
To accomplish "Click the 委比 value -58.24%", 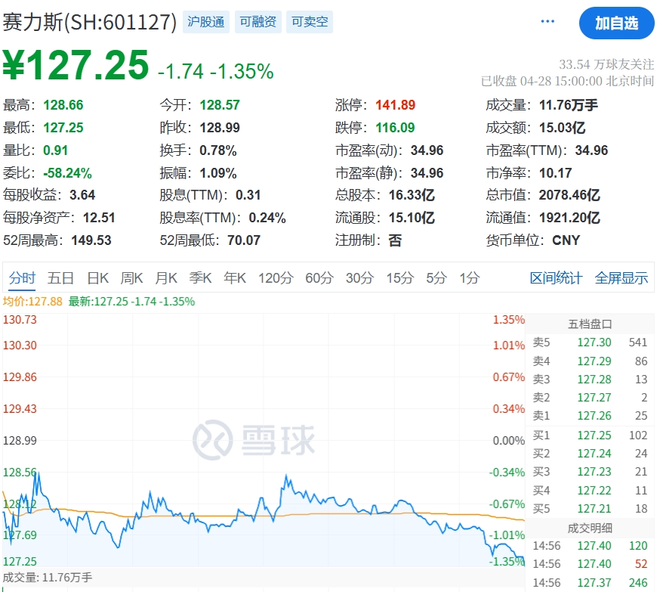I will coord(67,173).
